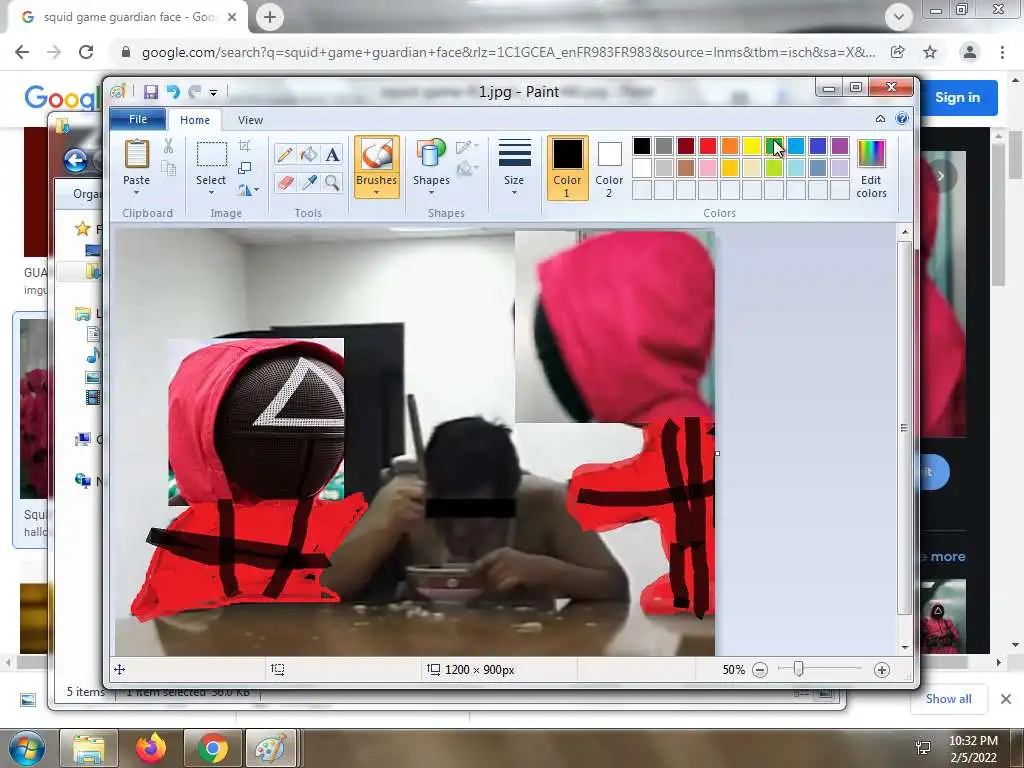Click the Google logo
This screenshot has width=1024, height=768.
63,98
